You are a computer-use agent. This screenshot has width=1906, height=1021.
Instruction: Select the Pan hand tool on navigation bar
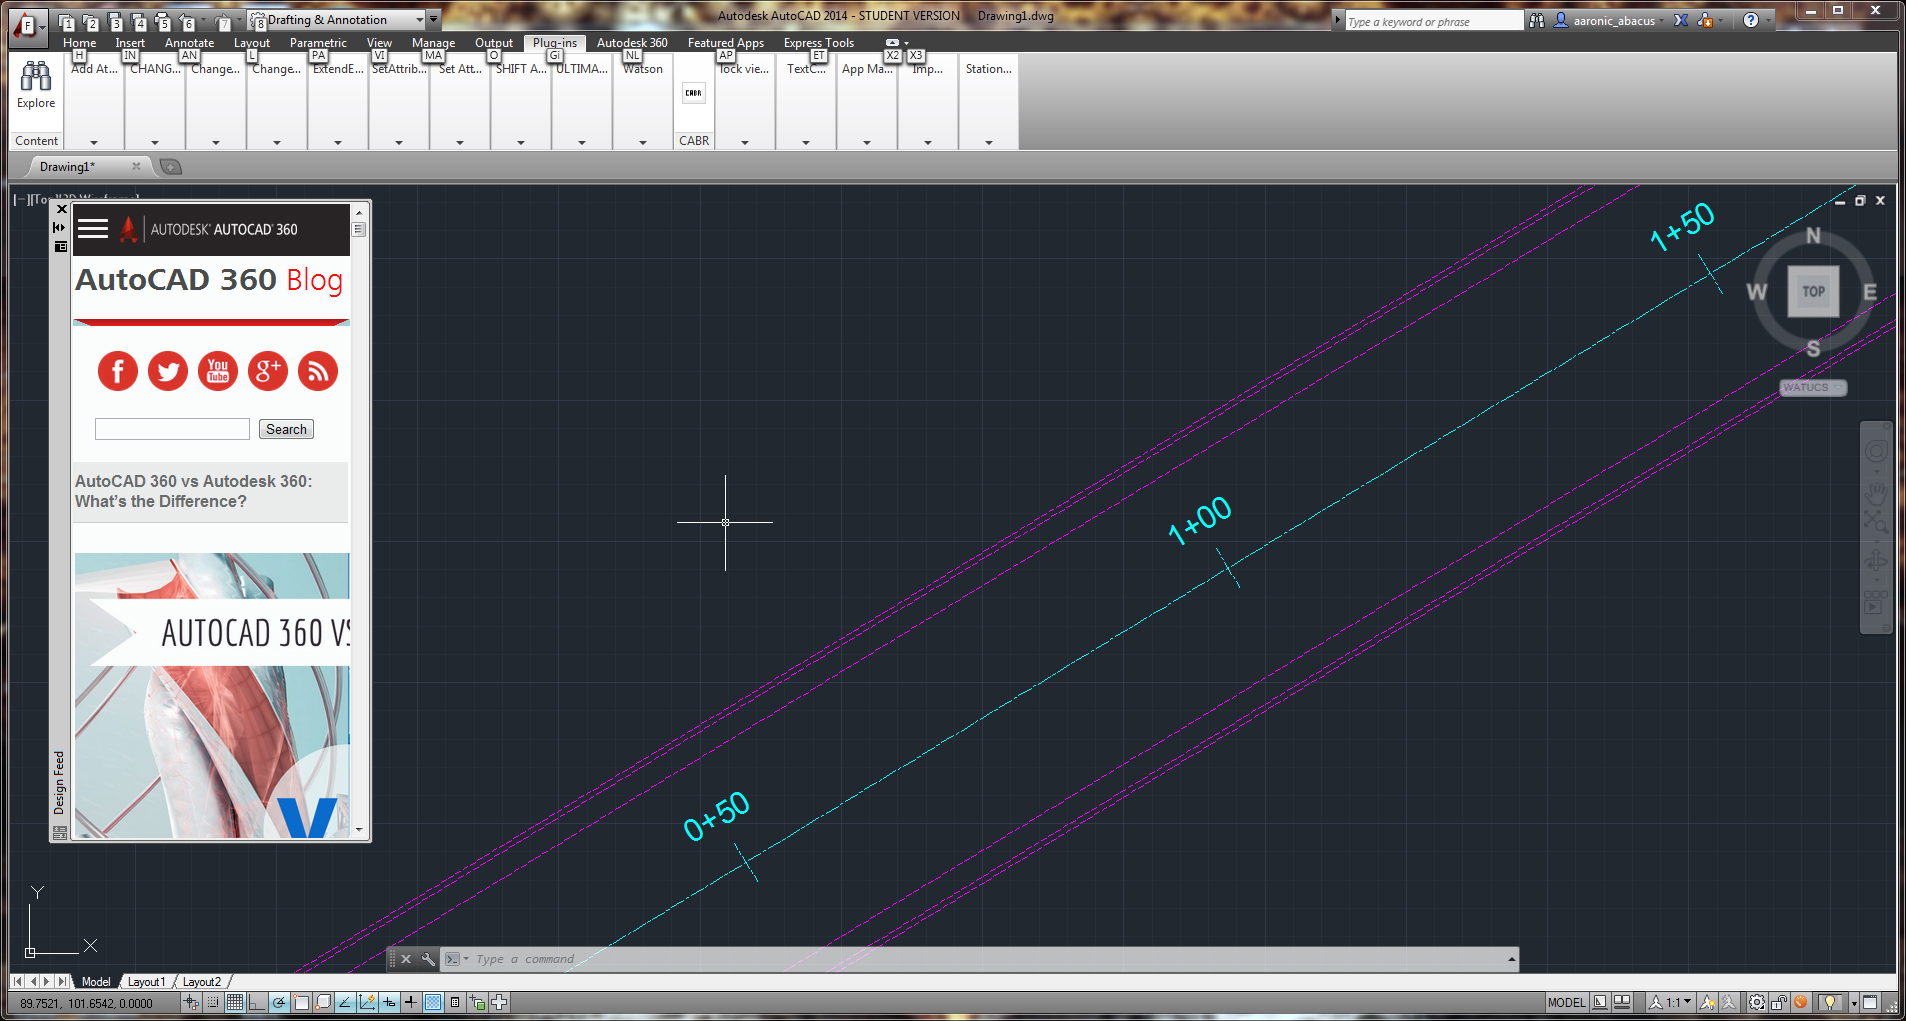[x=1876, y=492]
